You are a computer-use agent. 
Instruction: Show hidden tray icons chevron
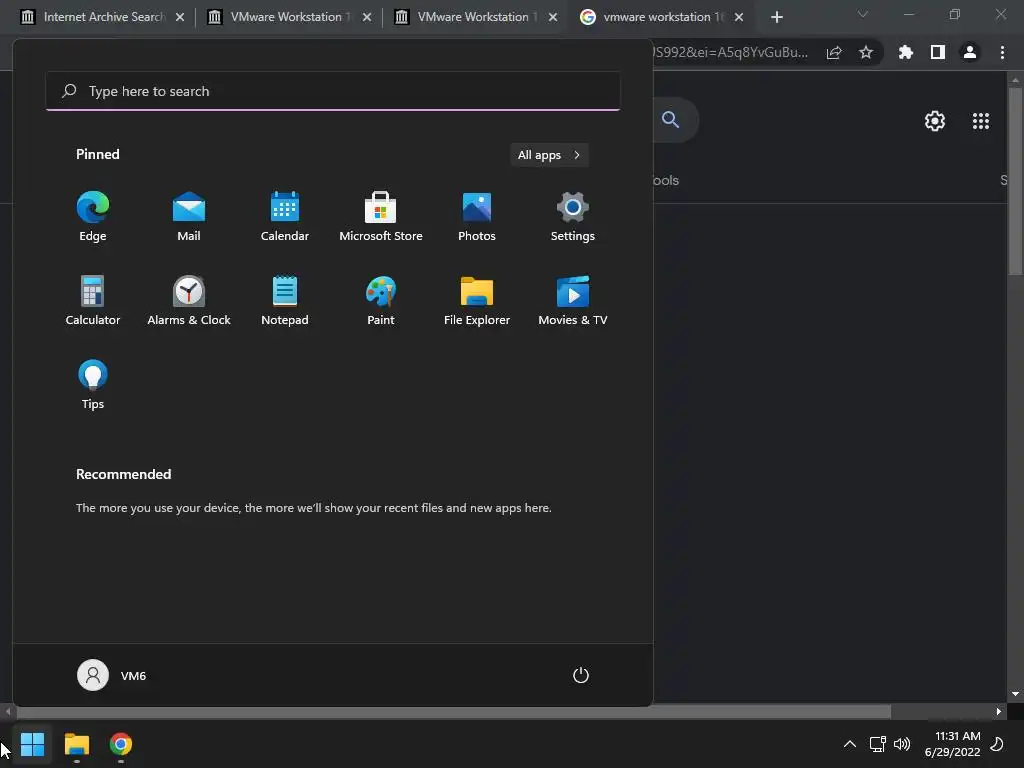coord(850,744)
